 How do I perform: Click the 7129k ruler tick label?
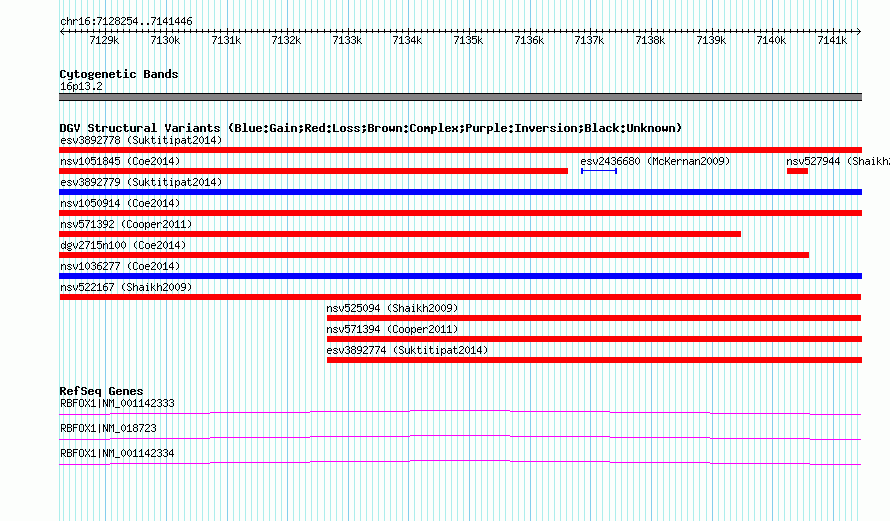104,40
